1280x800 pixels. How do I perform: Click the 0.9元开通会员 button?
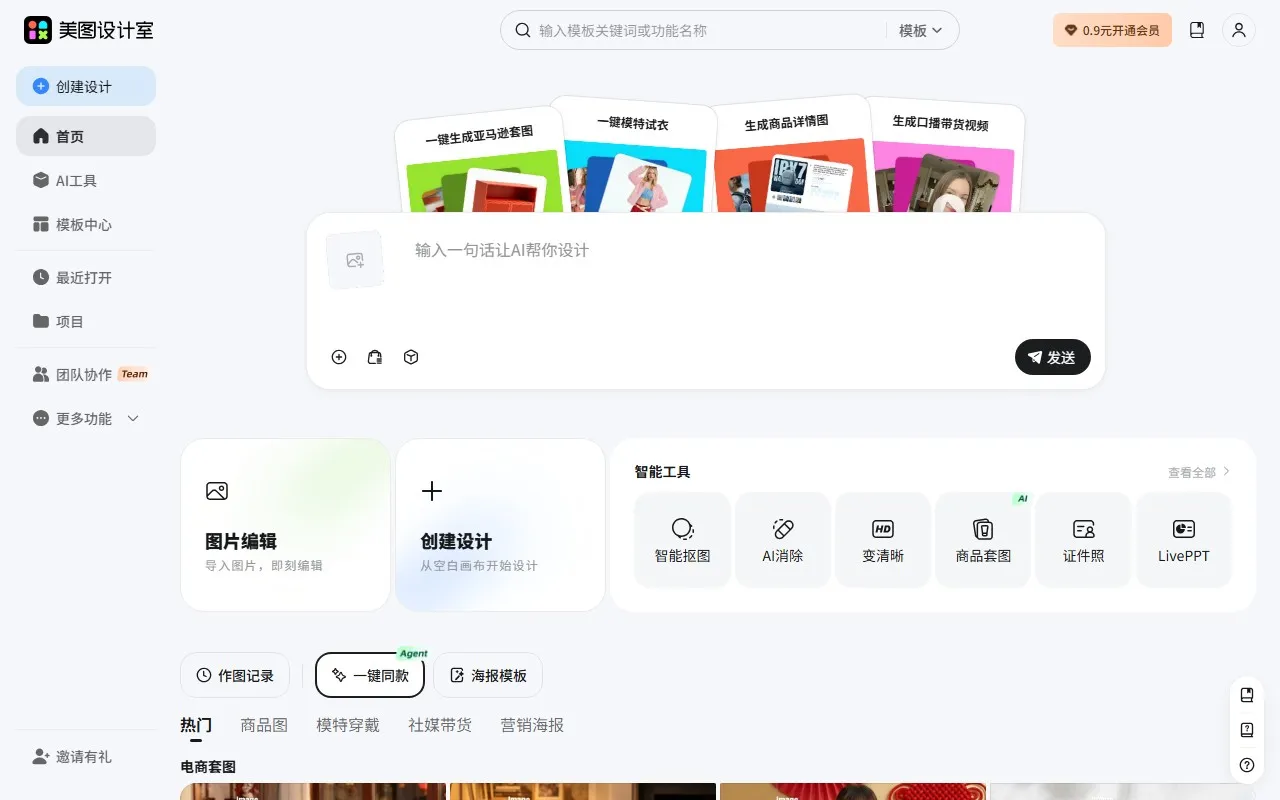point(1112,30)
